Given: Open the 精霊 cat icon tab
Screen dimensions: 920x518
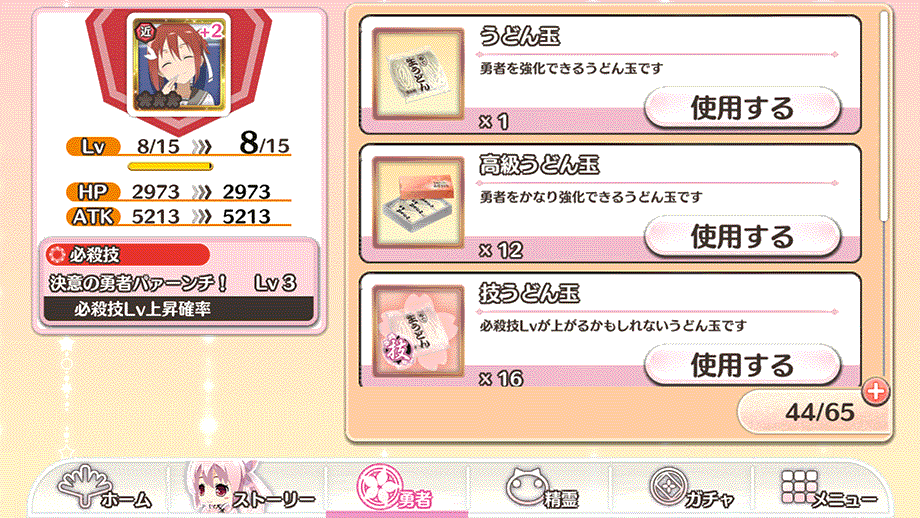Looking at the screenshot, I should click(x=542, y=489).
